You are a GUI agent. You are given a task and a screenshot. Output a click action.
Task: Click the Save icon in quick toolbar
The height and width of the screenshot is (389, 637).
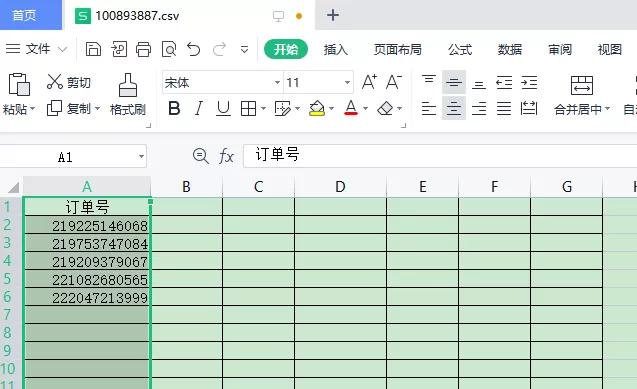pos(93,49)
